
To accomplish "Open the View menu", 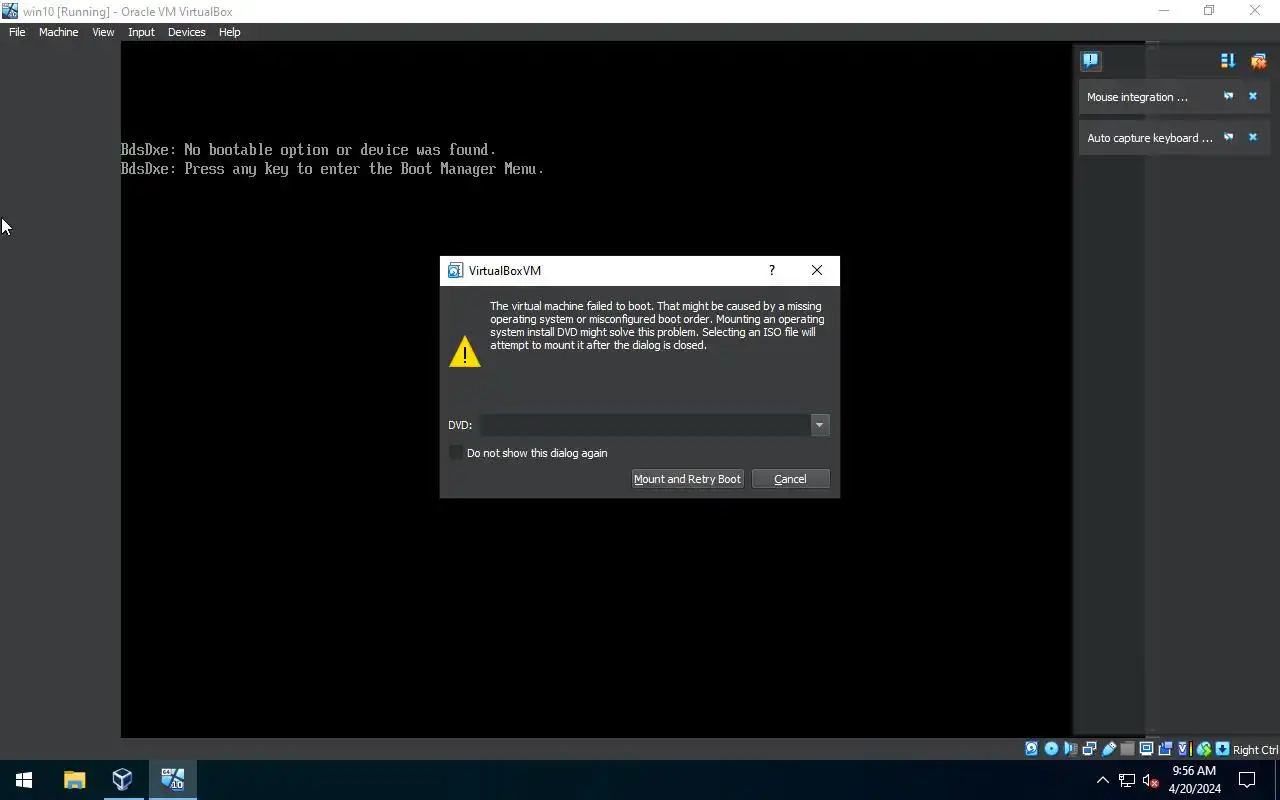I will (103, 32).
